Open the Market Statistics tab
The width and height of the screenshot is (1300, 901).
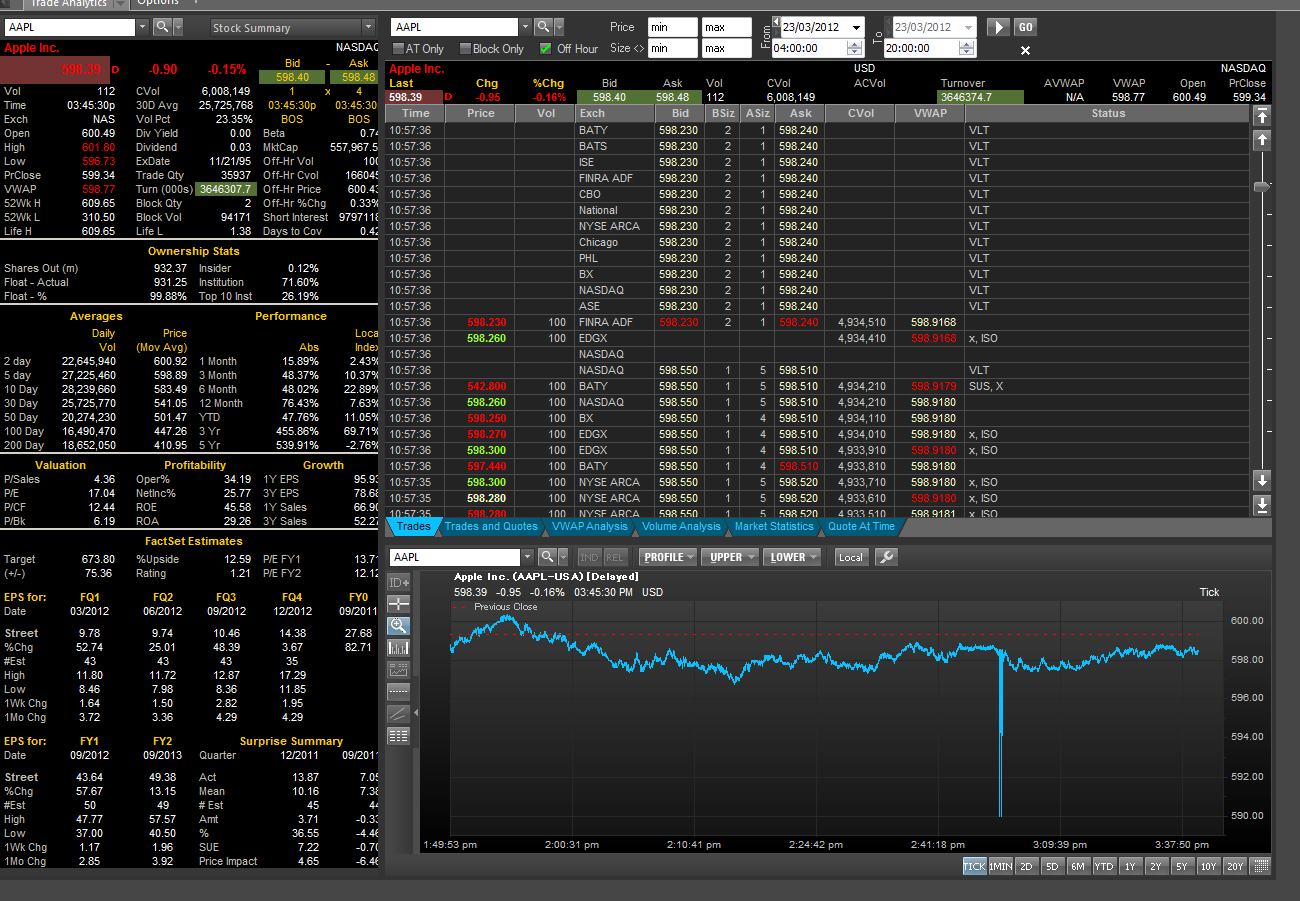774,526
